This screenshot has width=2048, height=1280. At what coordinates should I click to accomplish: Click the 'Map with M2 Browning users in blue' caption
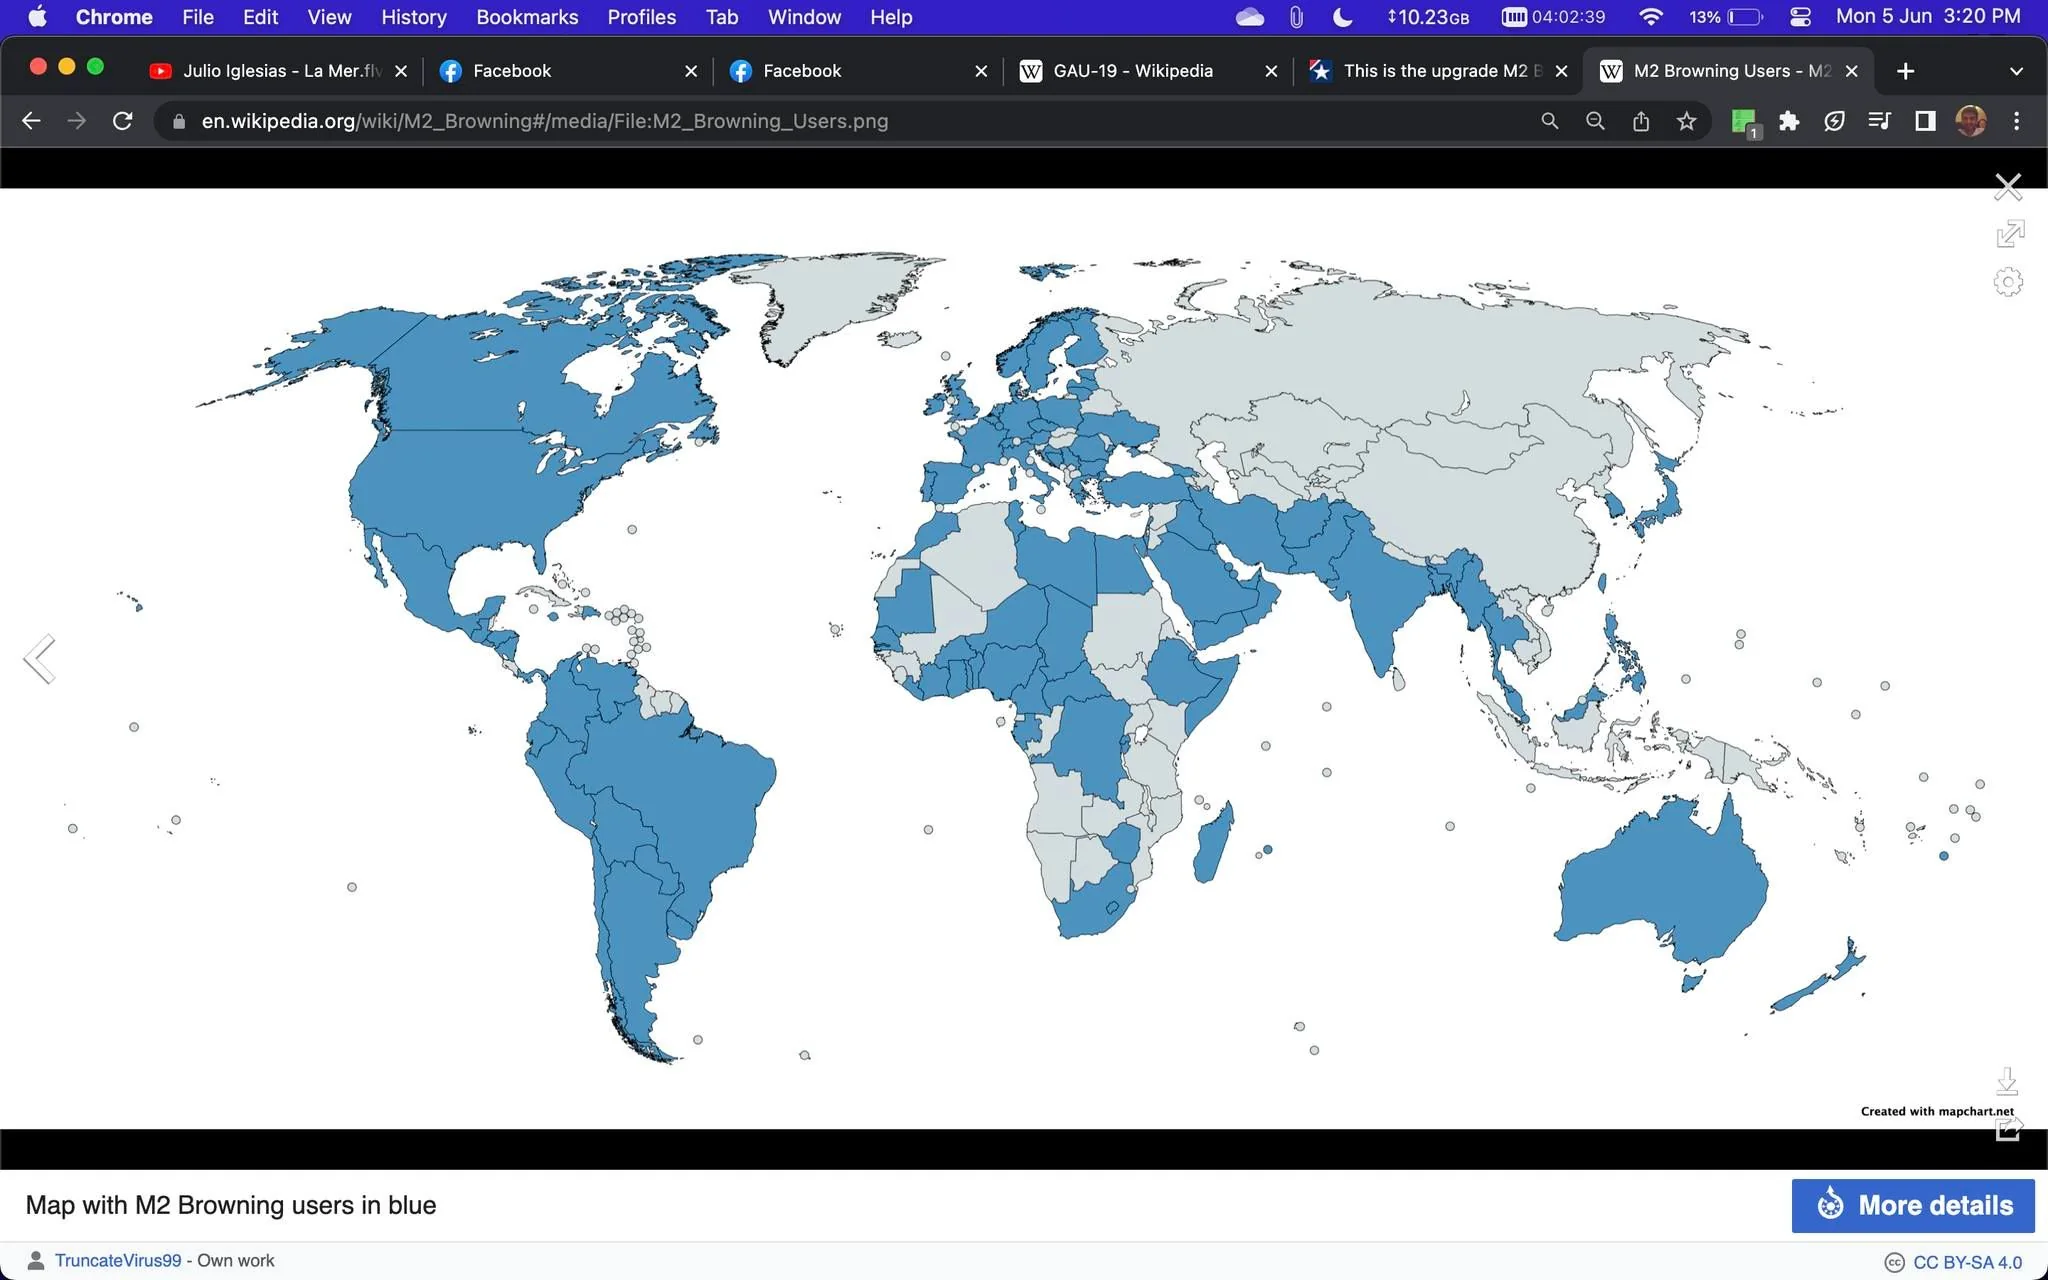point(231,1205)
